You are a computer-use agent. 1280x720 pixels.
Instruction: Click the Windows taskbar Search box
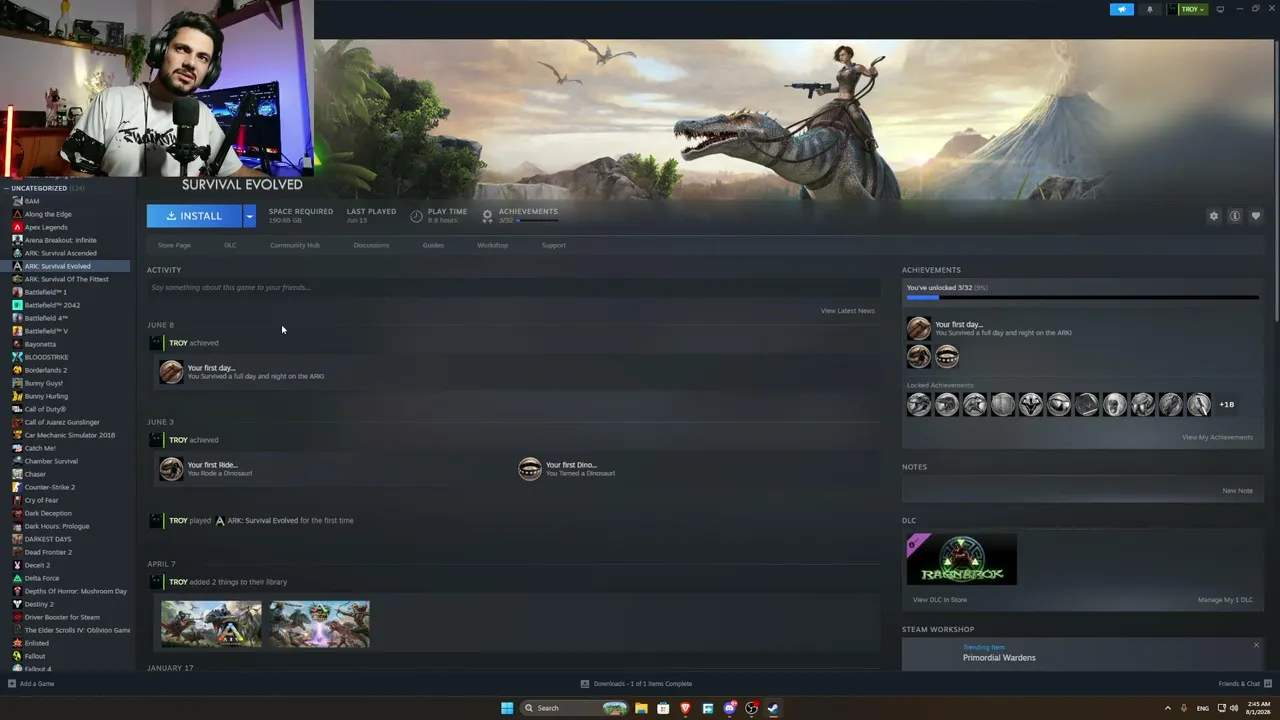[x=575, y=708]
